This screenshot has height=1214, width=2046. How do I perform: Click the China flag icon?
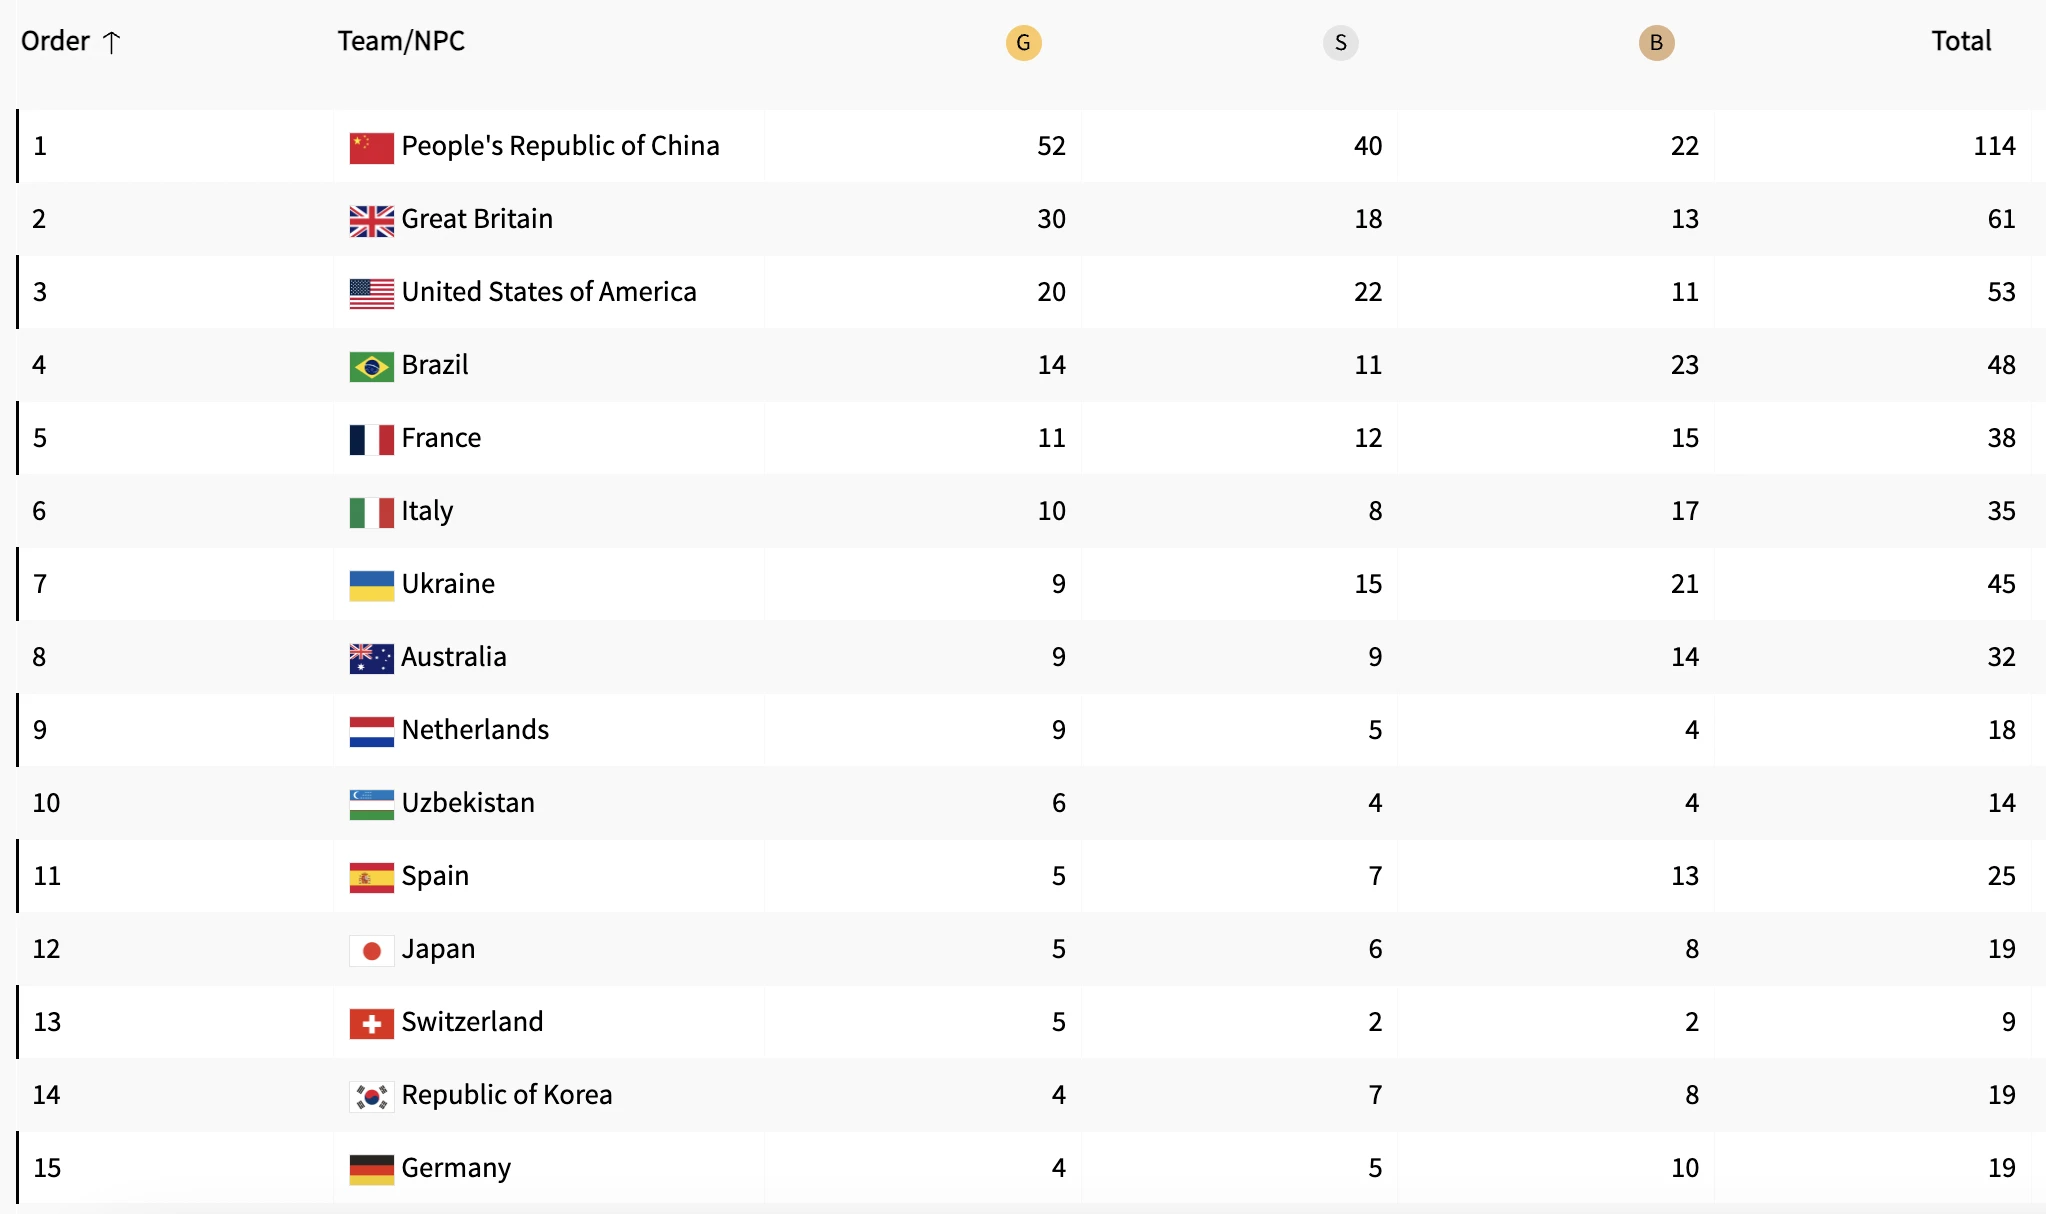[371, 148]
